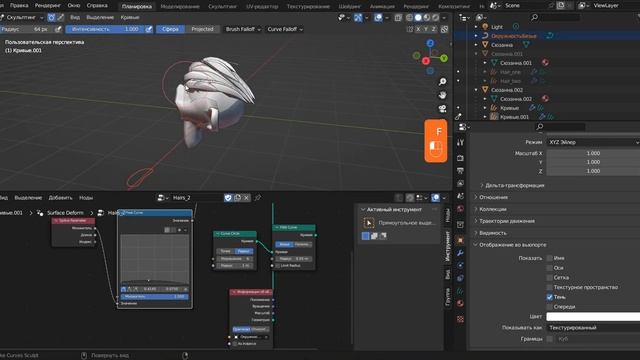Click the pin icon in node editor header
This screenshot has height=360, width=640.
(258, 198)
